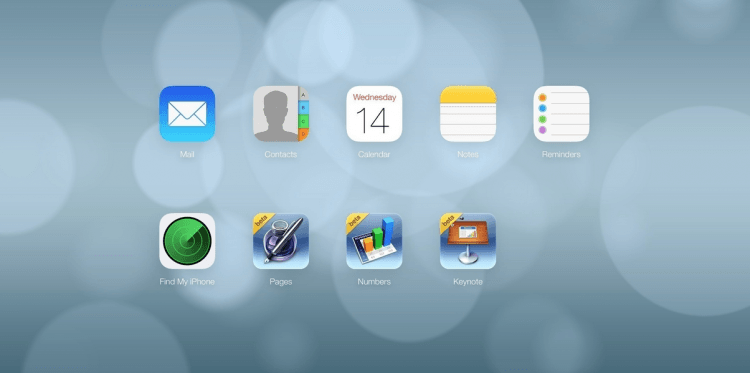Open the Keynote beta app icon
This screenshot has width=750, height=373.
(x=468, y=241)
